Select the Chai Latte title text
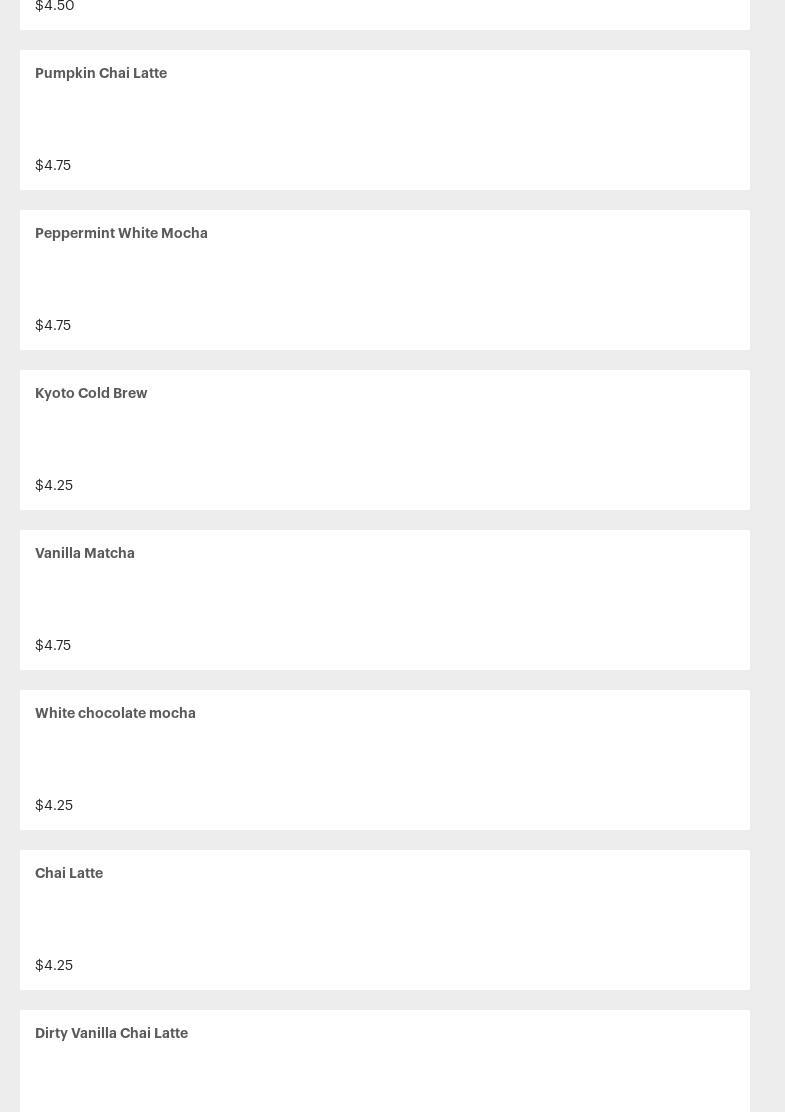 69,873
